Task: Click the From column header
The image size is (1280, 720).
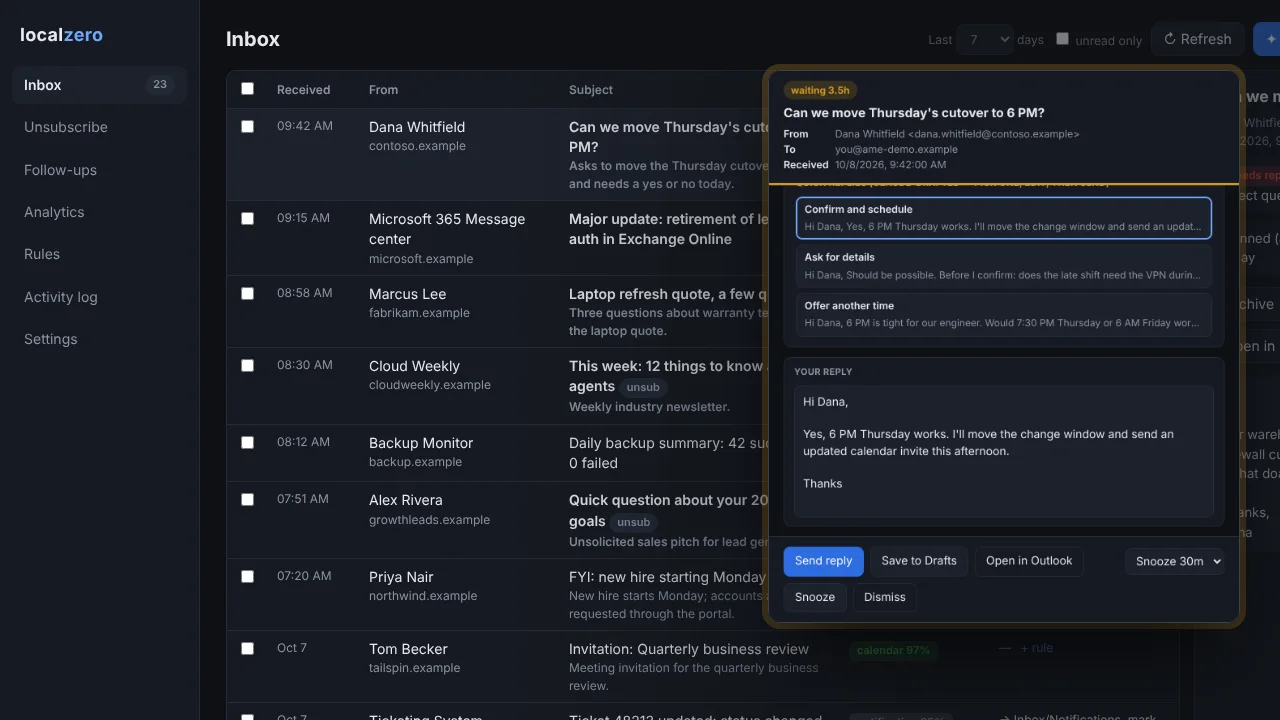Action: click(383, 90)
